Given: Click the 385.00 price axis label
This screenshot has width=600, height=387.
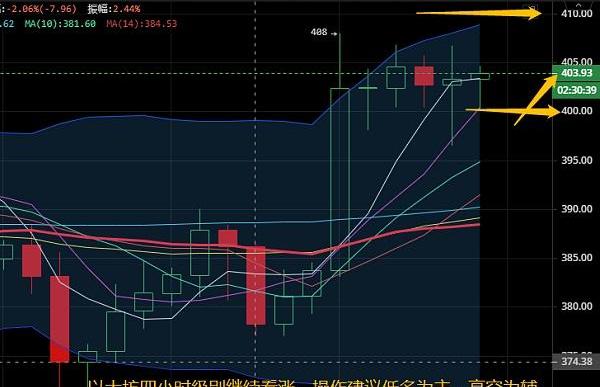Looking at the screenshot, I should point(577,258).
